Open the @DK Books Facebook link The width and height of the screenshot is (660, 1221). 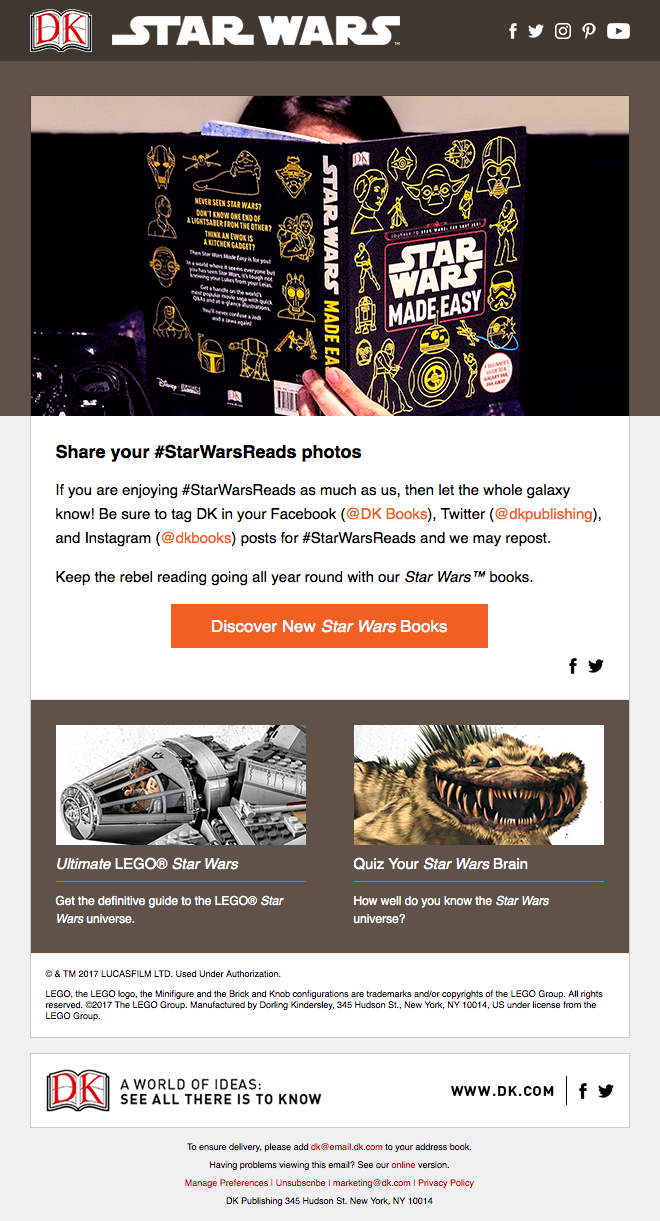pos(386,514)
